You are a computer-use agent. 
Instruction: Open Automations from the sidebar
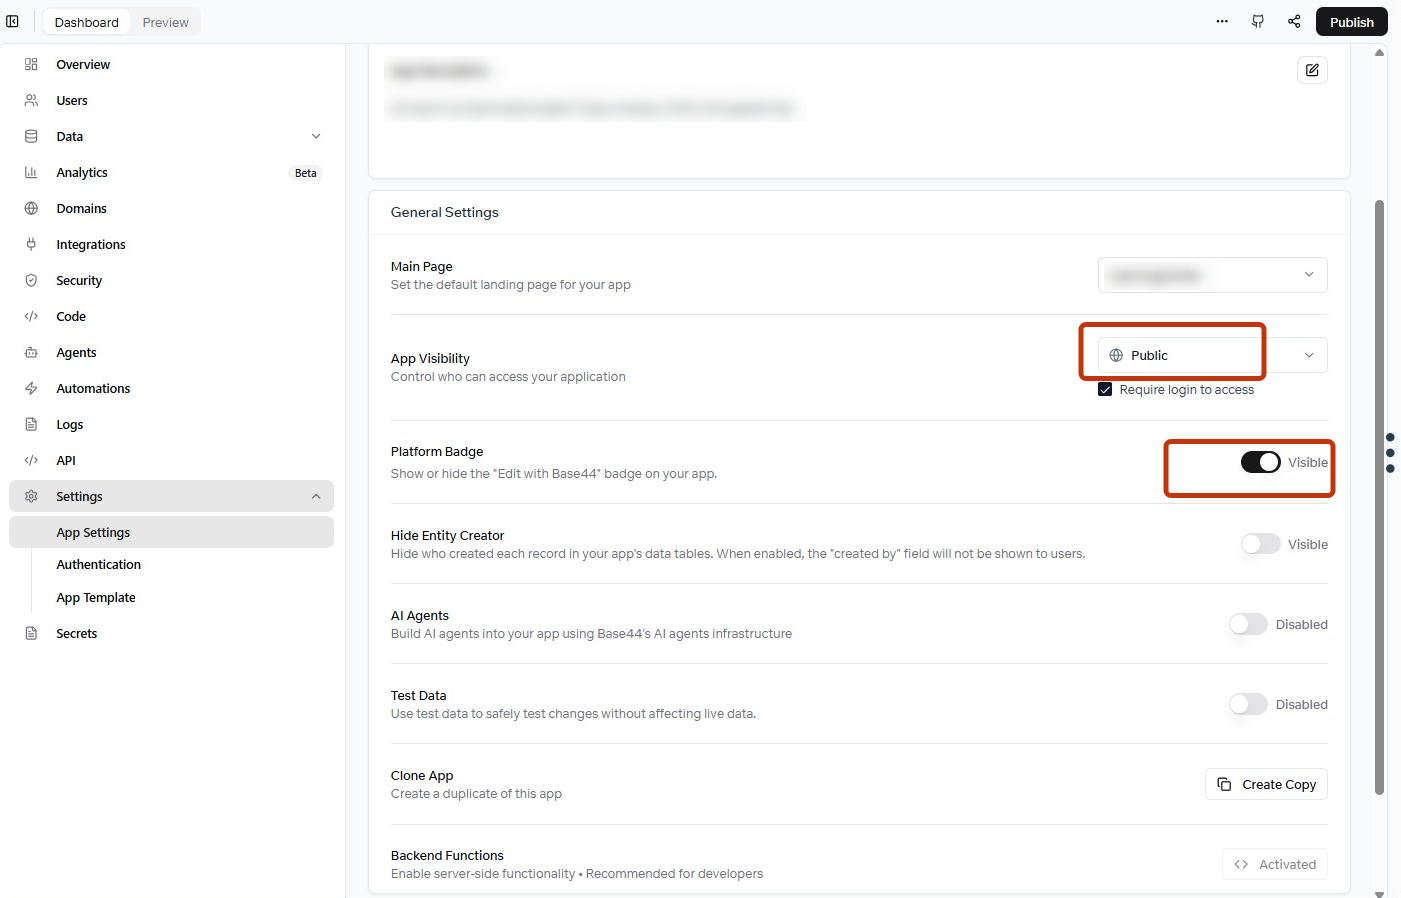(x=93, y=389)
